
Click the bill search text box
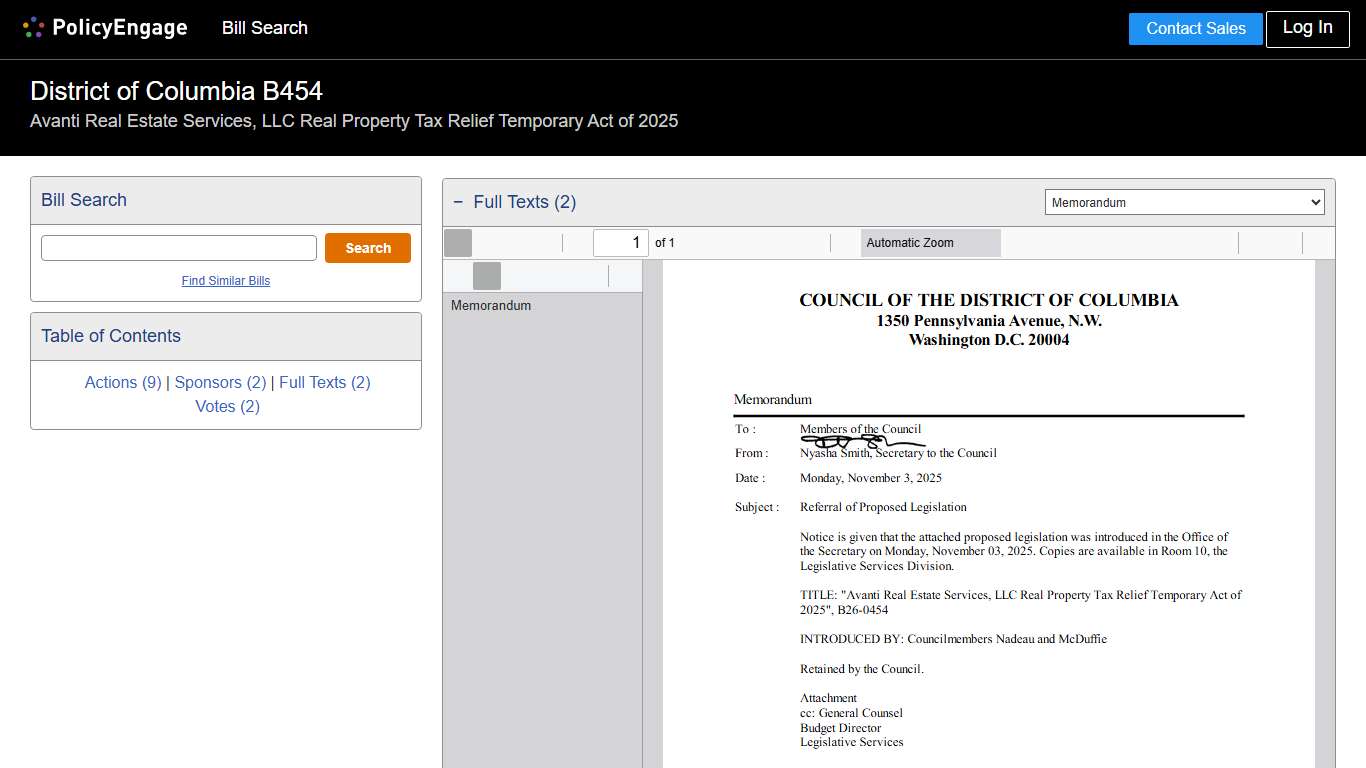[178, 246]
